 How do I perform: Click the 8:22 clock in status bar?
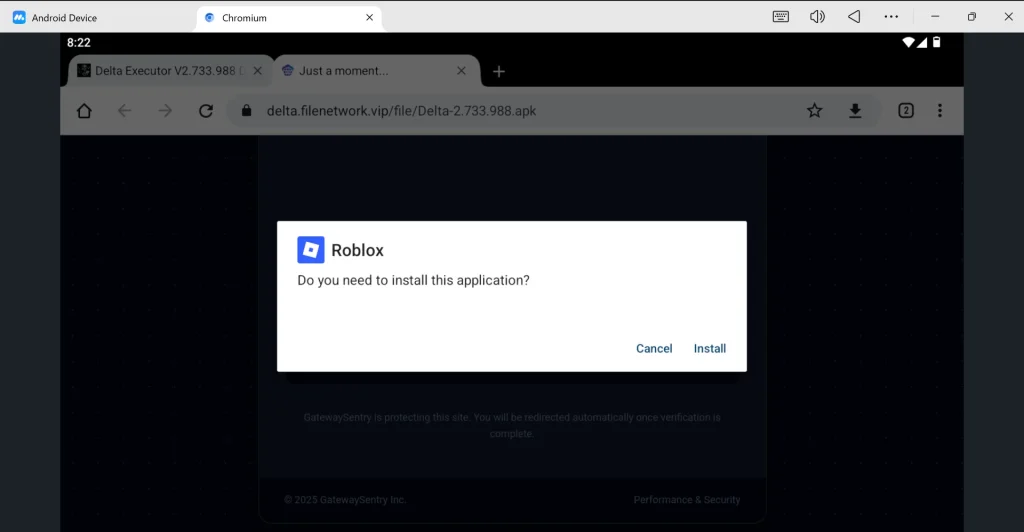coord(78,42)
